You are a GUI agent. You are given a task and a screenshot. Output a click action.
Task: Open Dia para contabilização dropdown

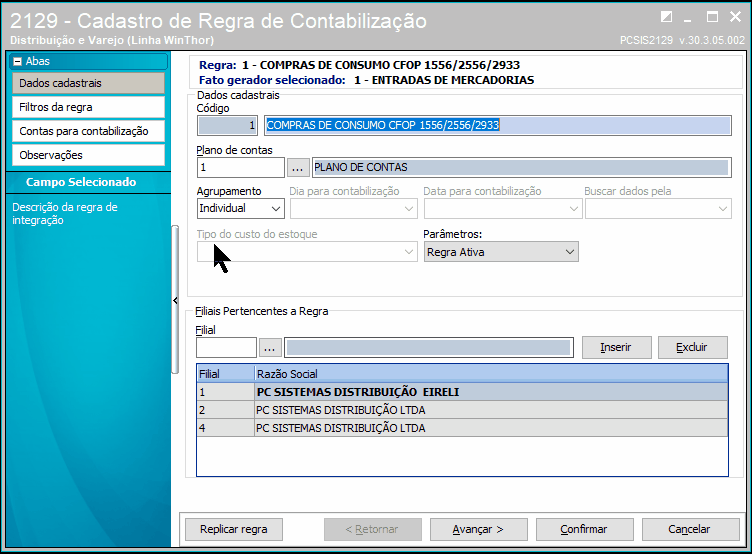pos(353,209)
